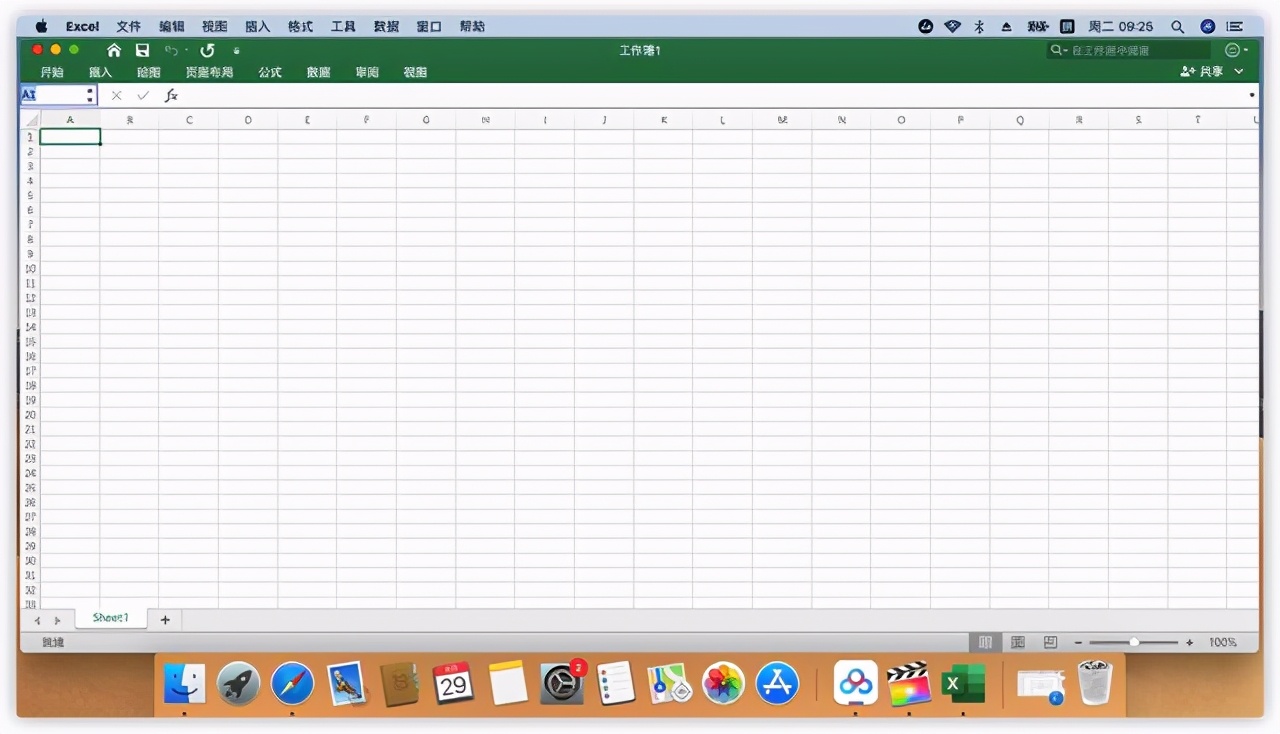
Task: Switch to the 页面布局 (Page Layout) ribbon tab
Action: click(x=209, y=72)
